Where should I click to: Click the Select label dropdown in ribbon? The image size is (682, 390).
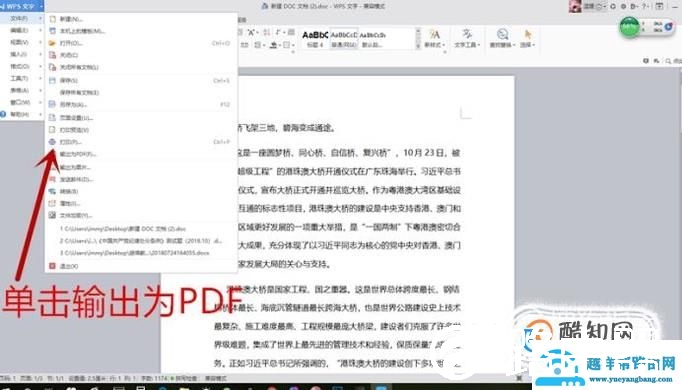click(527, 45)
